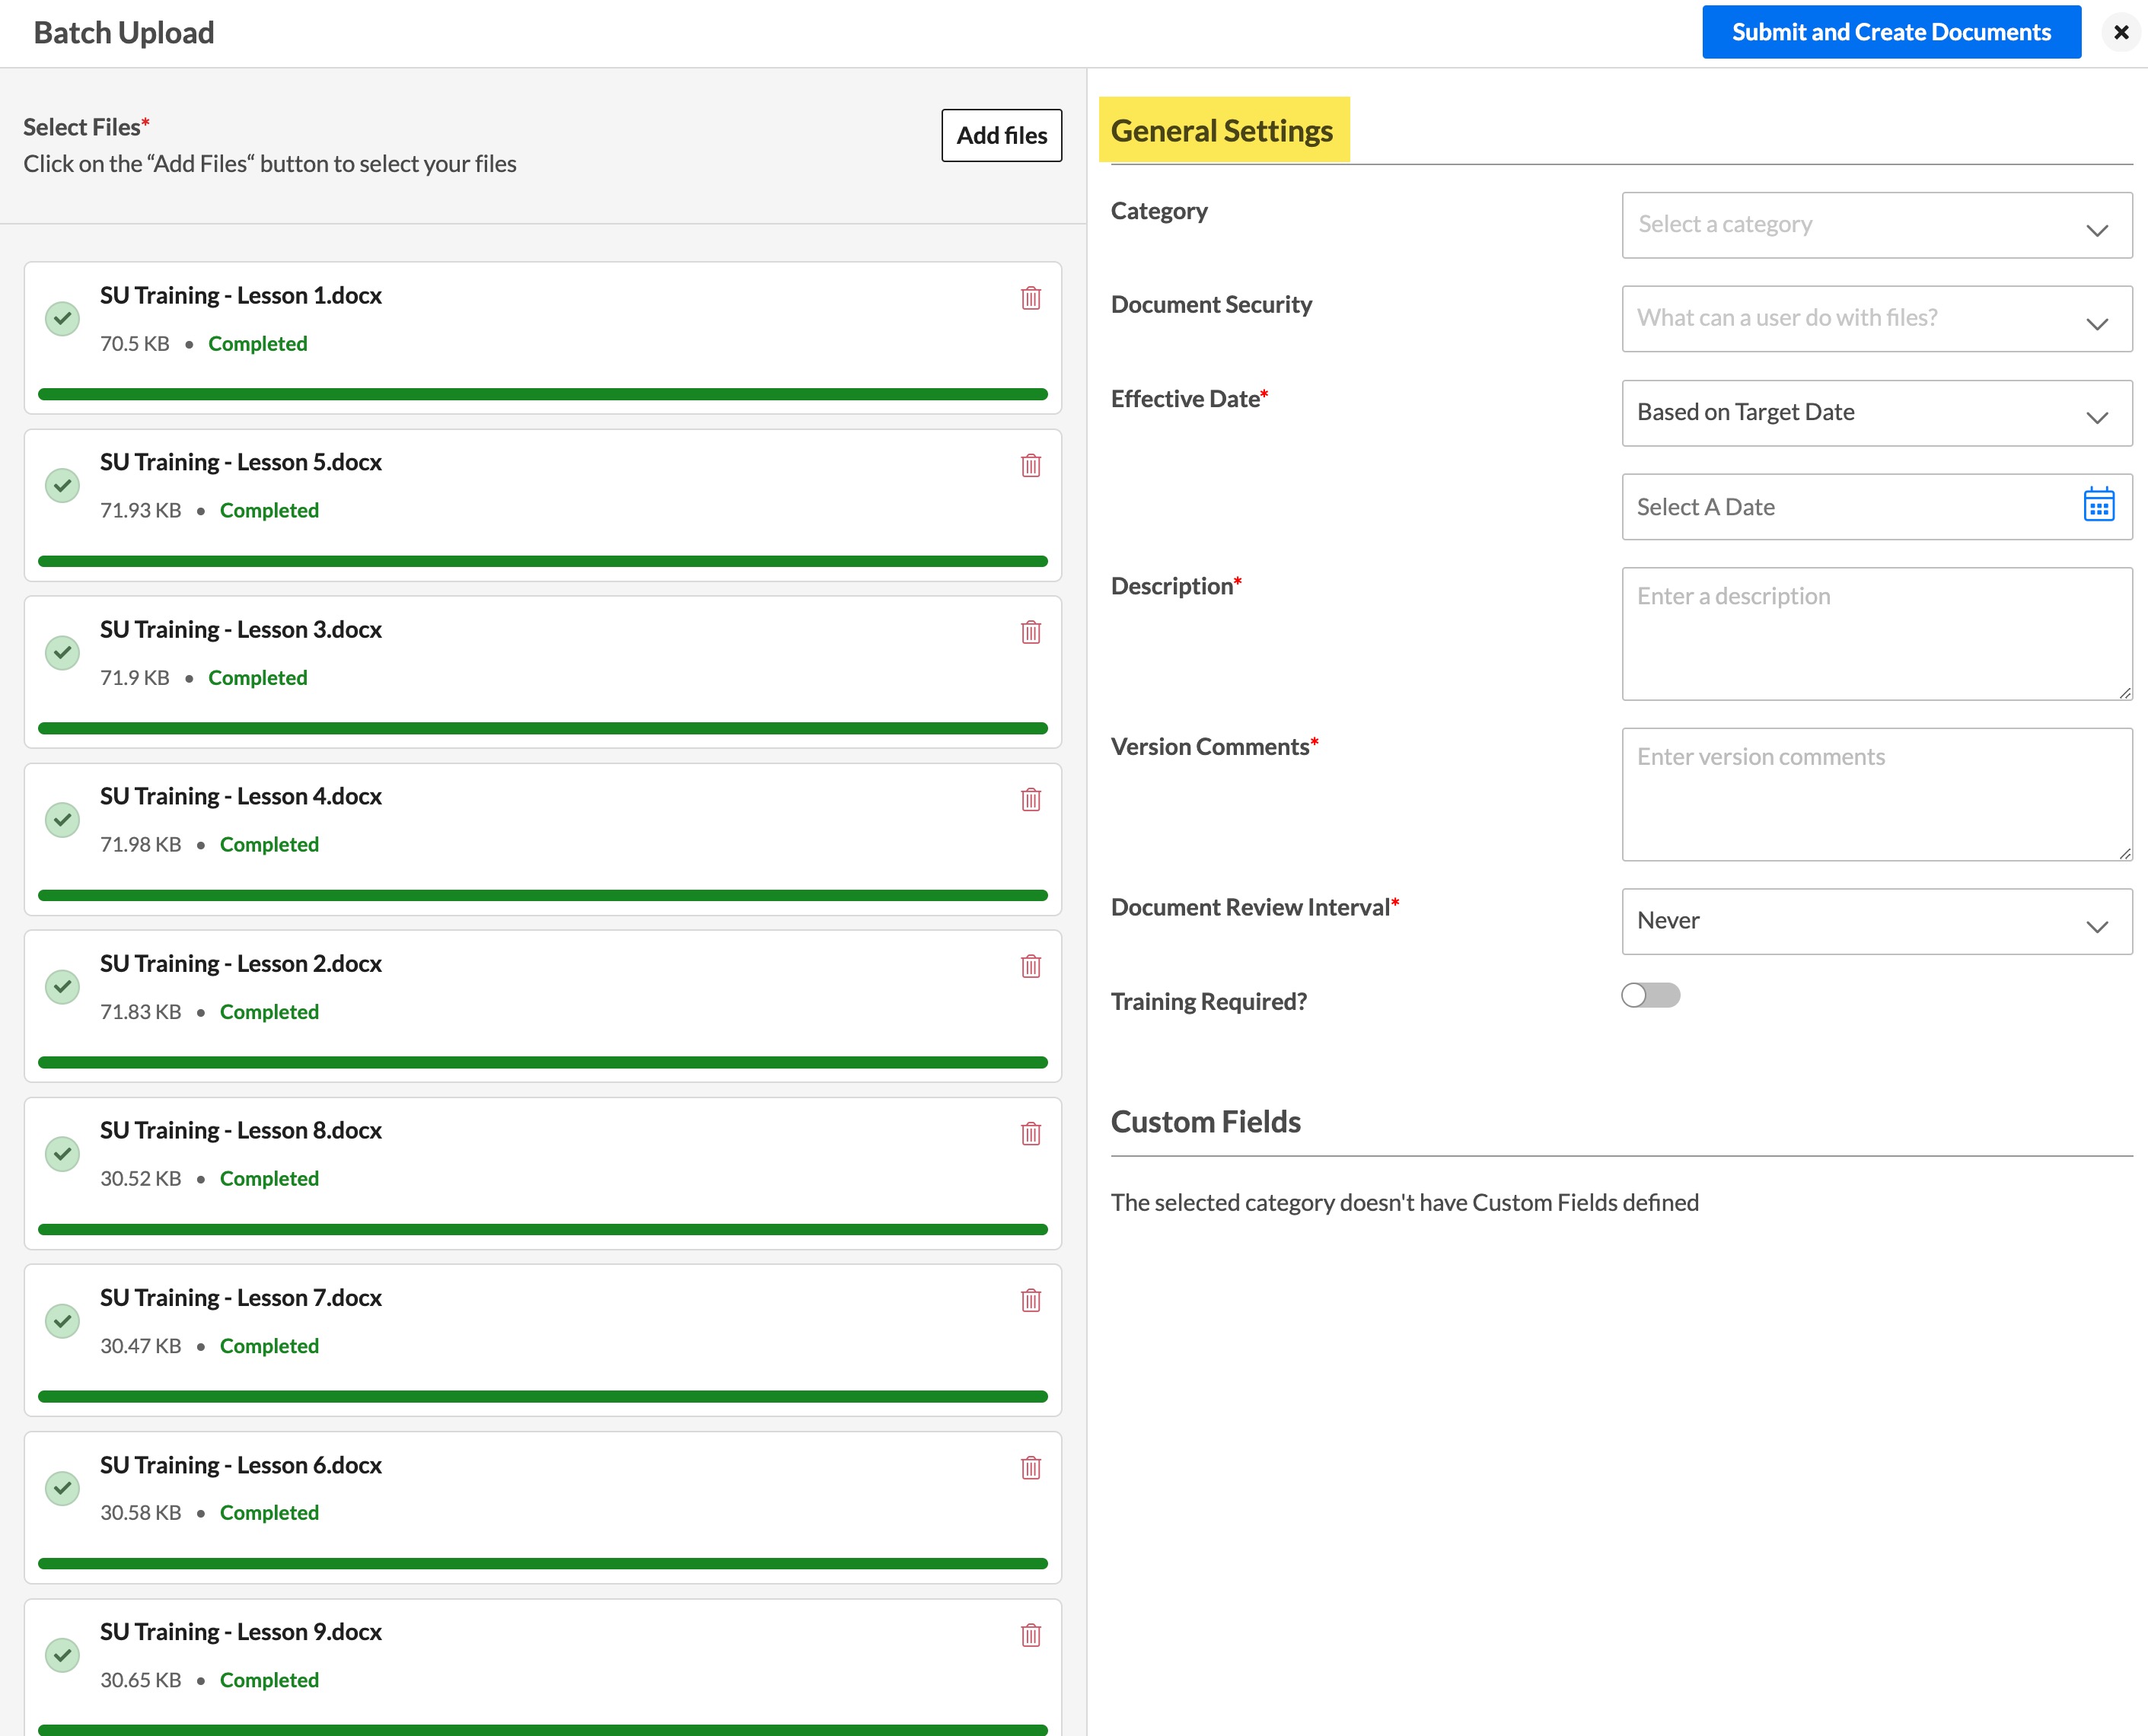The width and height of the screenshot is (2148, 1736).
Task: Click Completed status of Lesson 2.docx
Action: [270, 1012]
